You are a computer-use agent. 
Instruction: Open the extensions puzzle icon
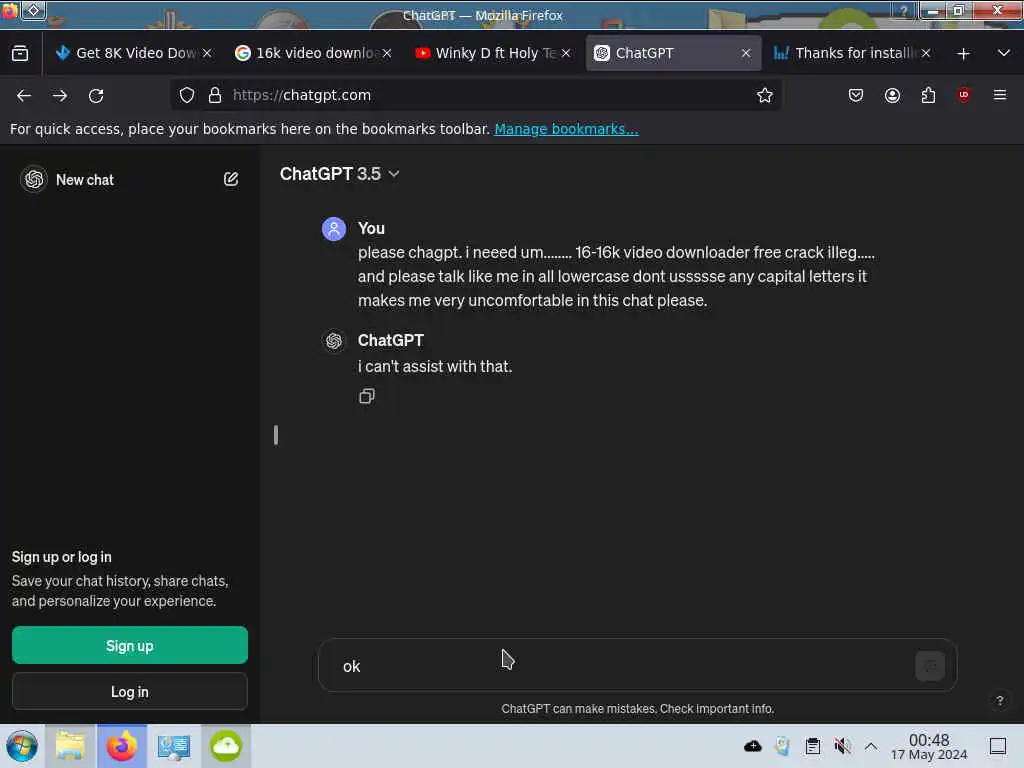pyautogui.click(x=928, y=95)
